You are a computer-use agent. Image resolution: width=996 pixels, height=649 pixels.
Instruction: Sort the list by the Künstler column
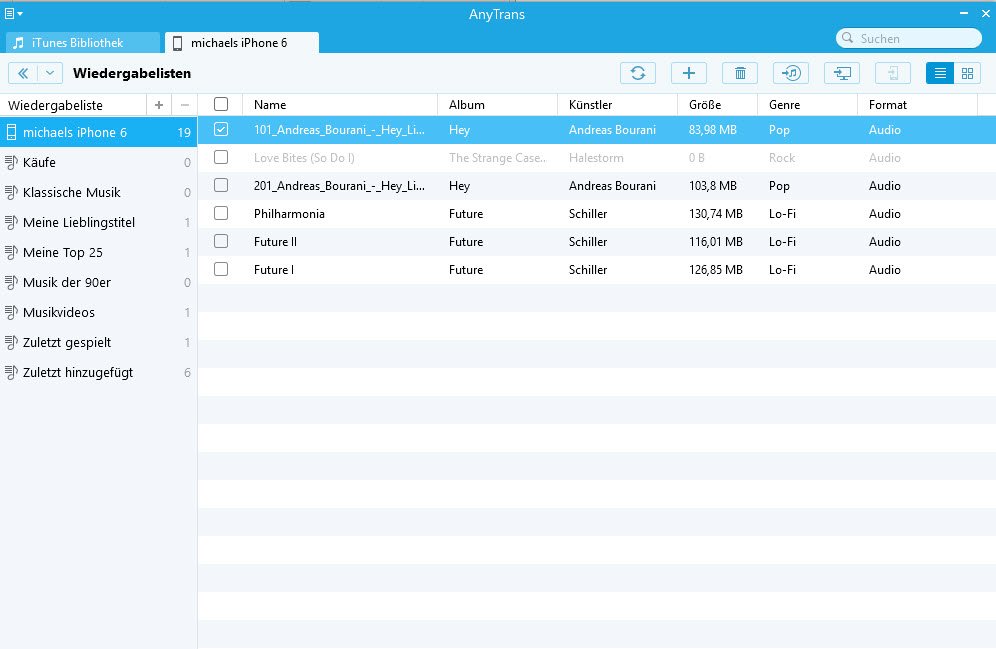[590, 105]
